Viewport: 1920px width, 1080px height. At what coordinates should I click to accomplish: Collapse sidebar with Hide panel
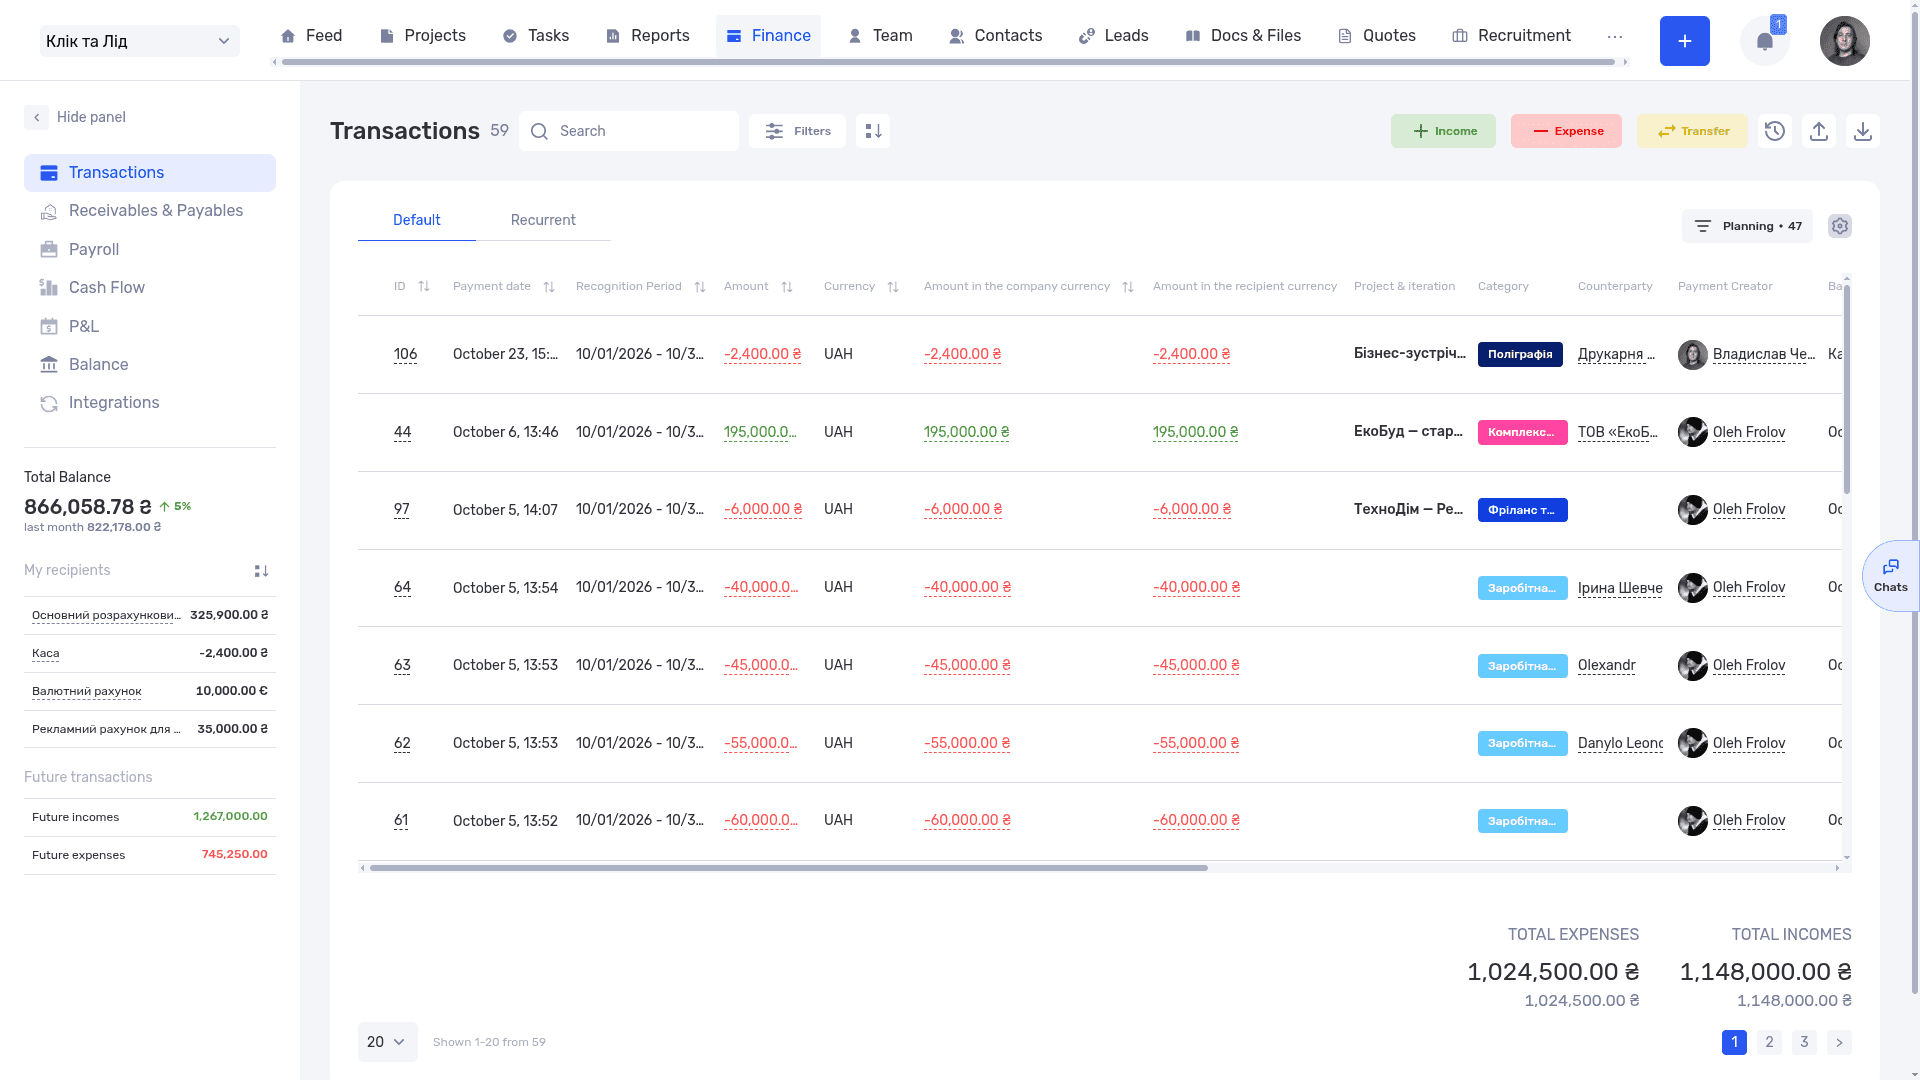click(76, 117)
